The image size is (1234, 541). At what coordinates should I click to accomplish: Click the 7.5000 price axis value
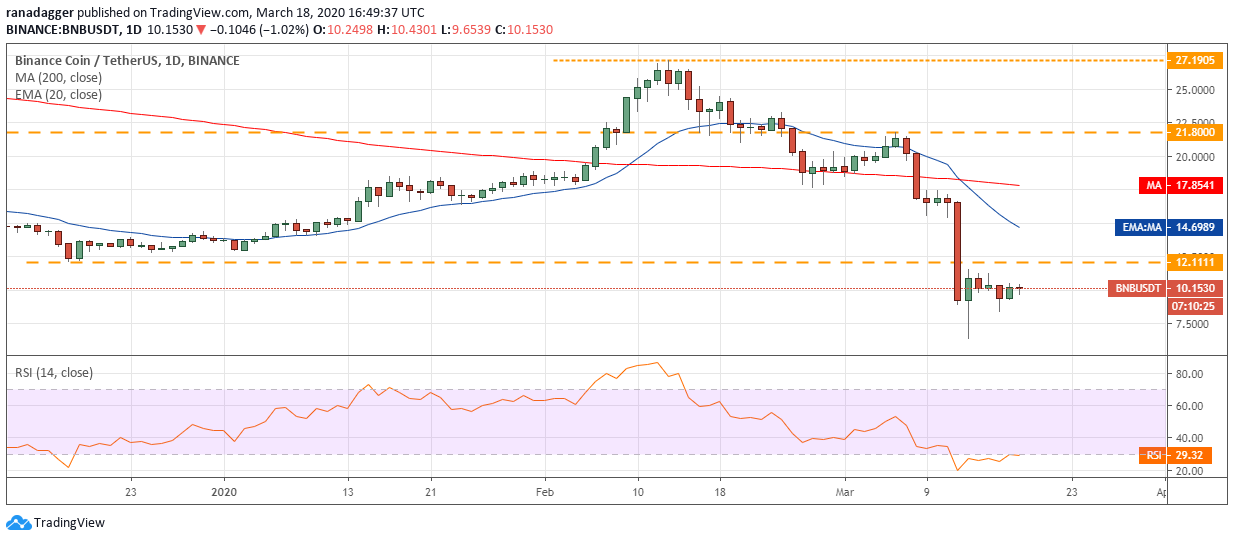tap(1192, 324)
